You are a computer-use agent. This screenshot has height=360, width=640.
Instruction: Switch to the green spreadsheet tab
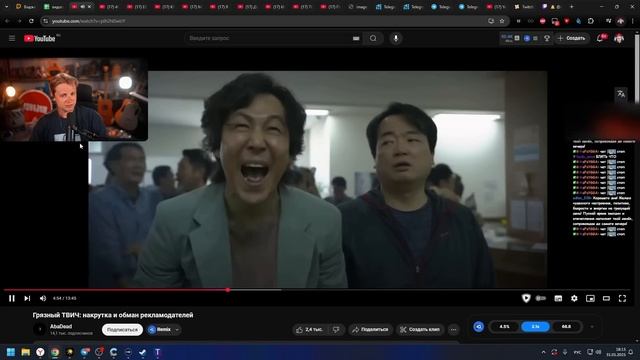(53, 7)
